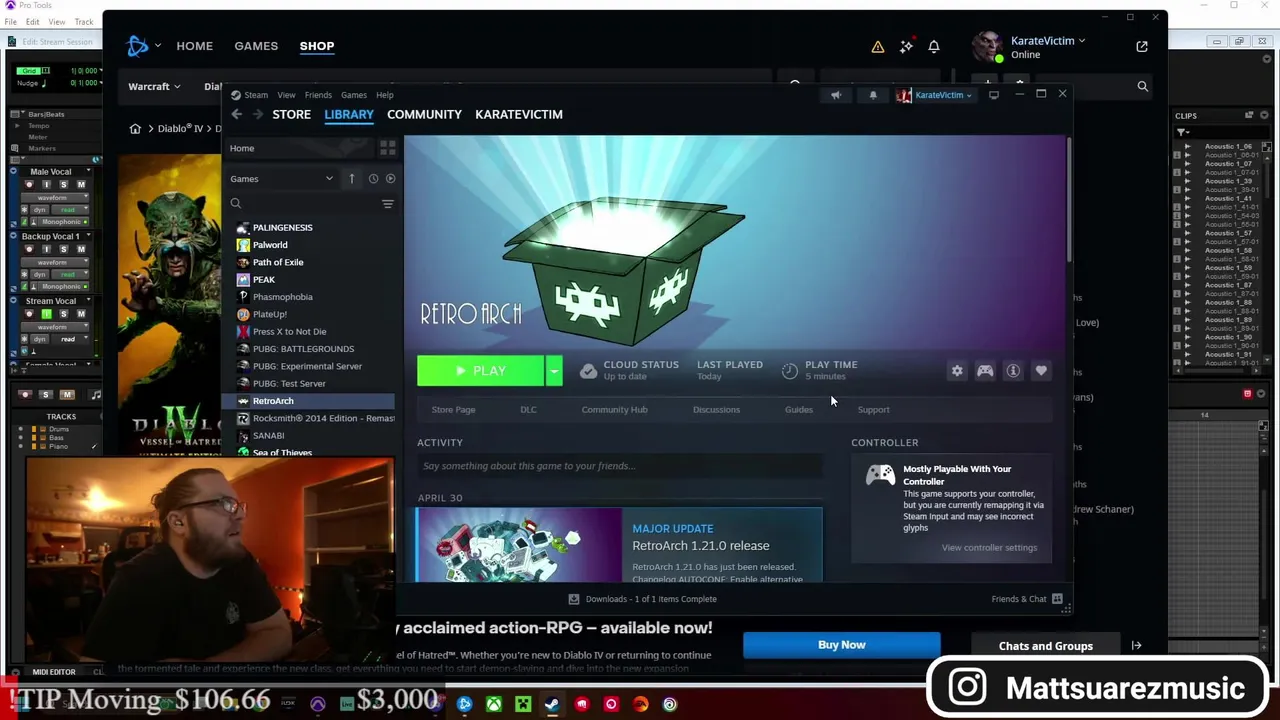This screenshot has width=1280, height=720.
Task: Click Battle.net sparkle what's new icon
Action: coord(906,47)
